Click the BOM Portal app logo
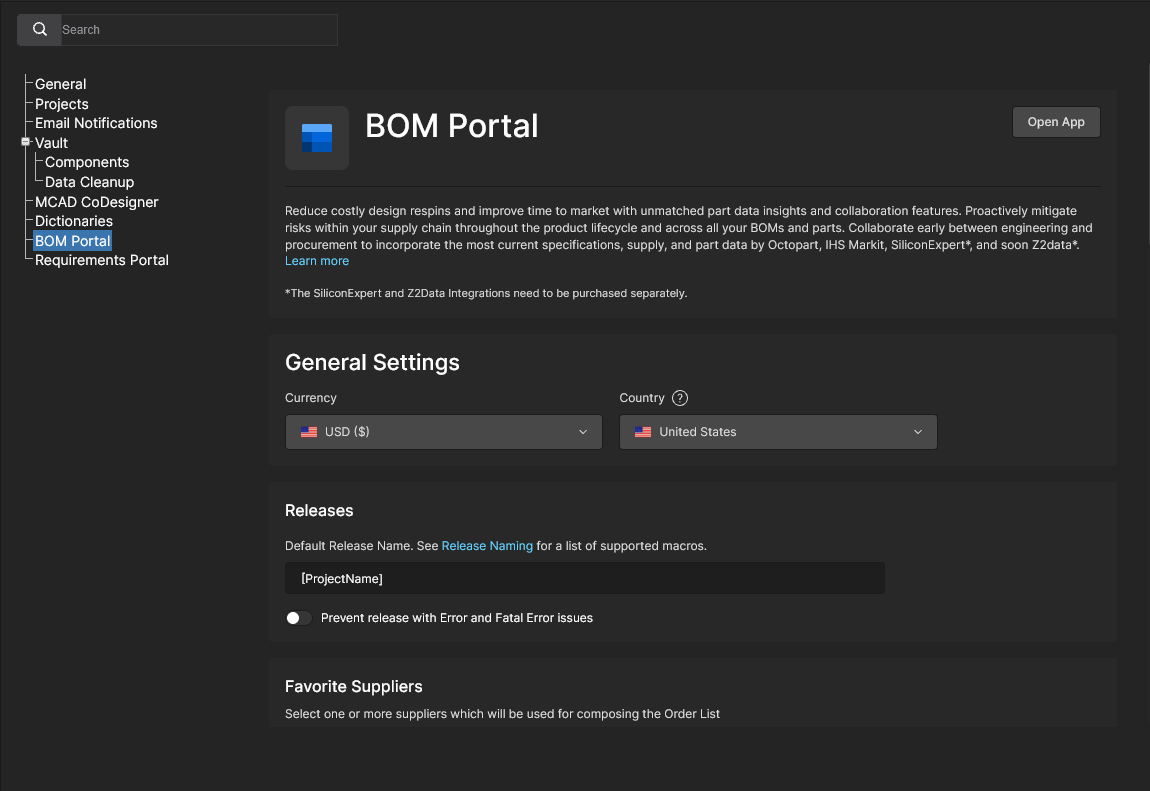Screen dimensions: 1150x791 point(317,138)
